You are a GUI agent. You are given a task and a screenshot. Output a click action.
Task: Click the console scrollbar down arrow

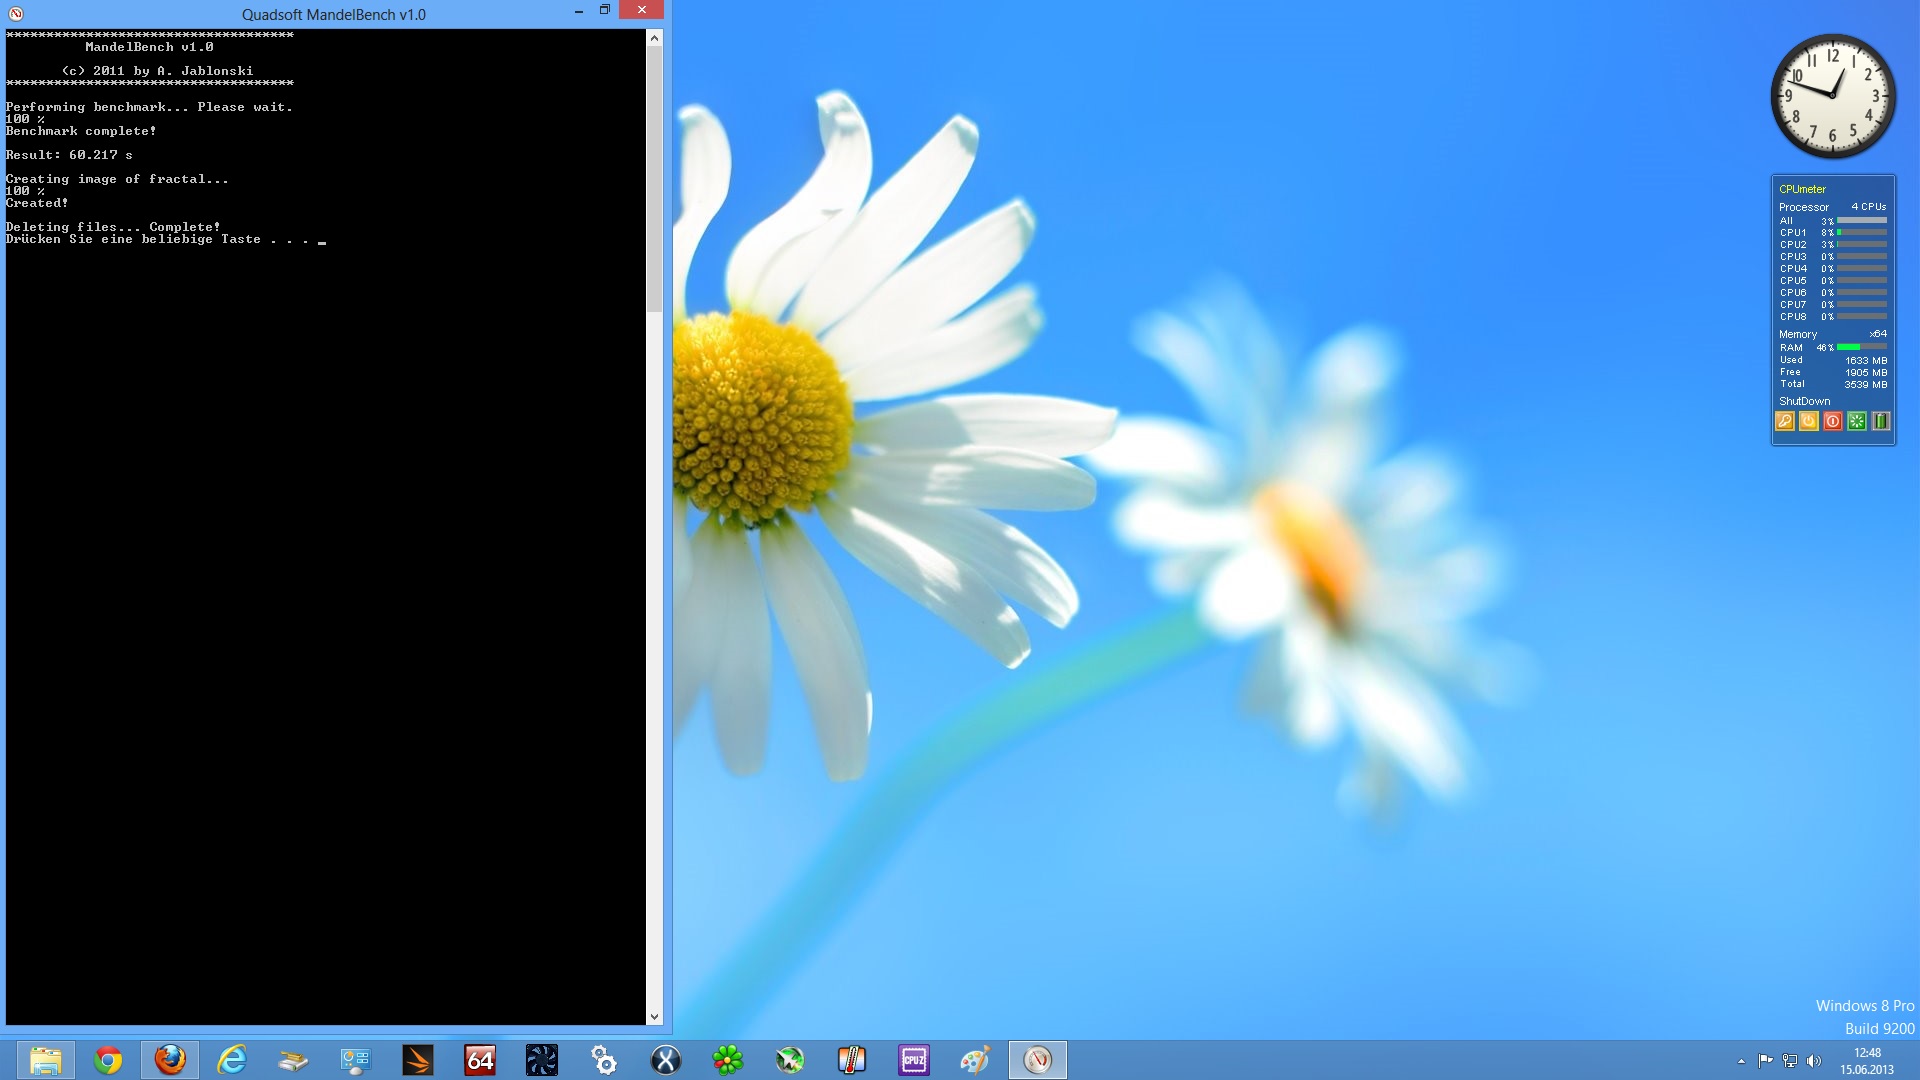pos(654,1017)
